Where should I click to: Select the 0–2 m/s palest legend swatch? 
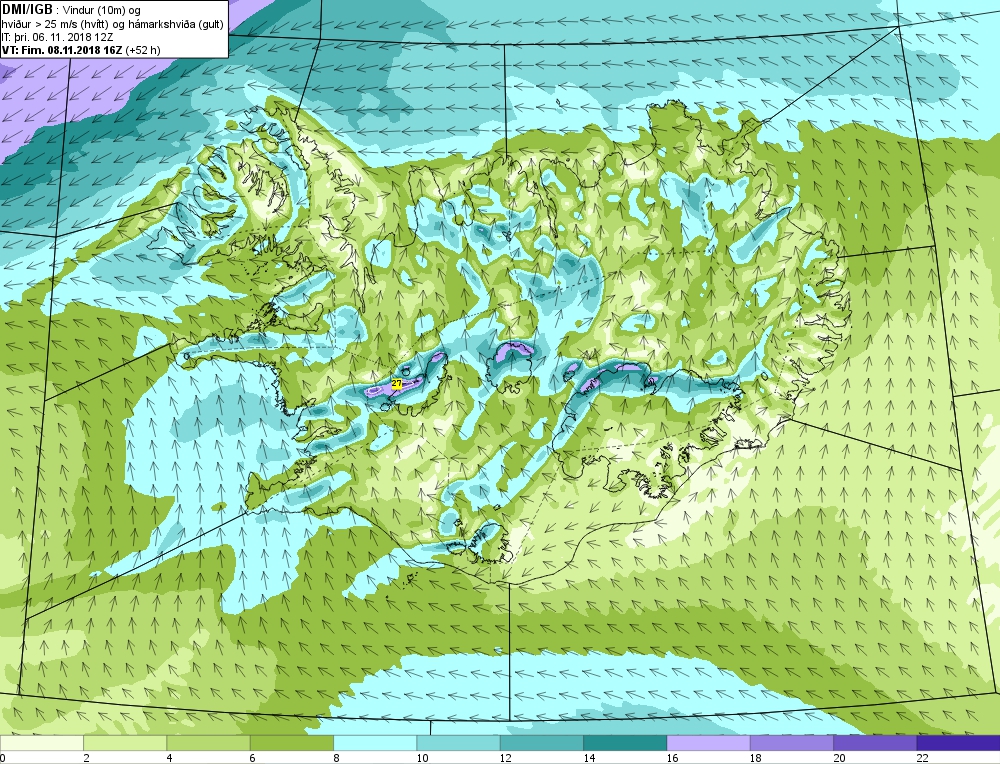(41, 744)
